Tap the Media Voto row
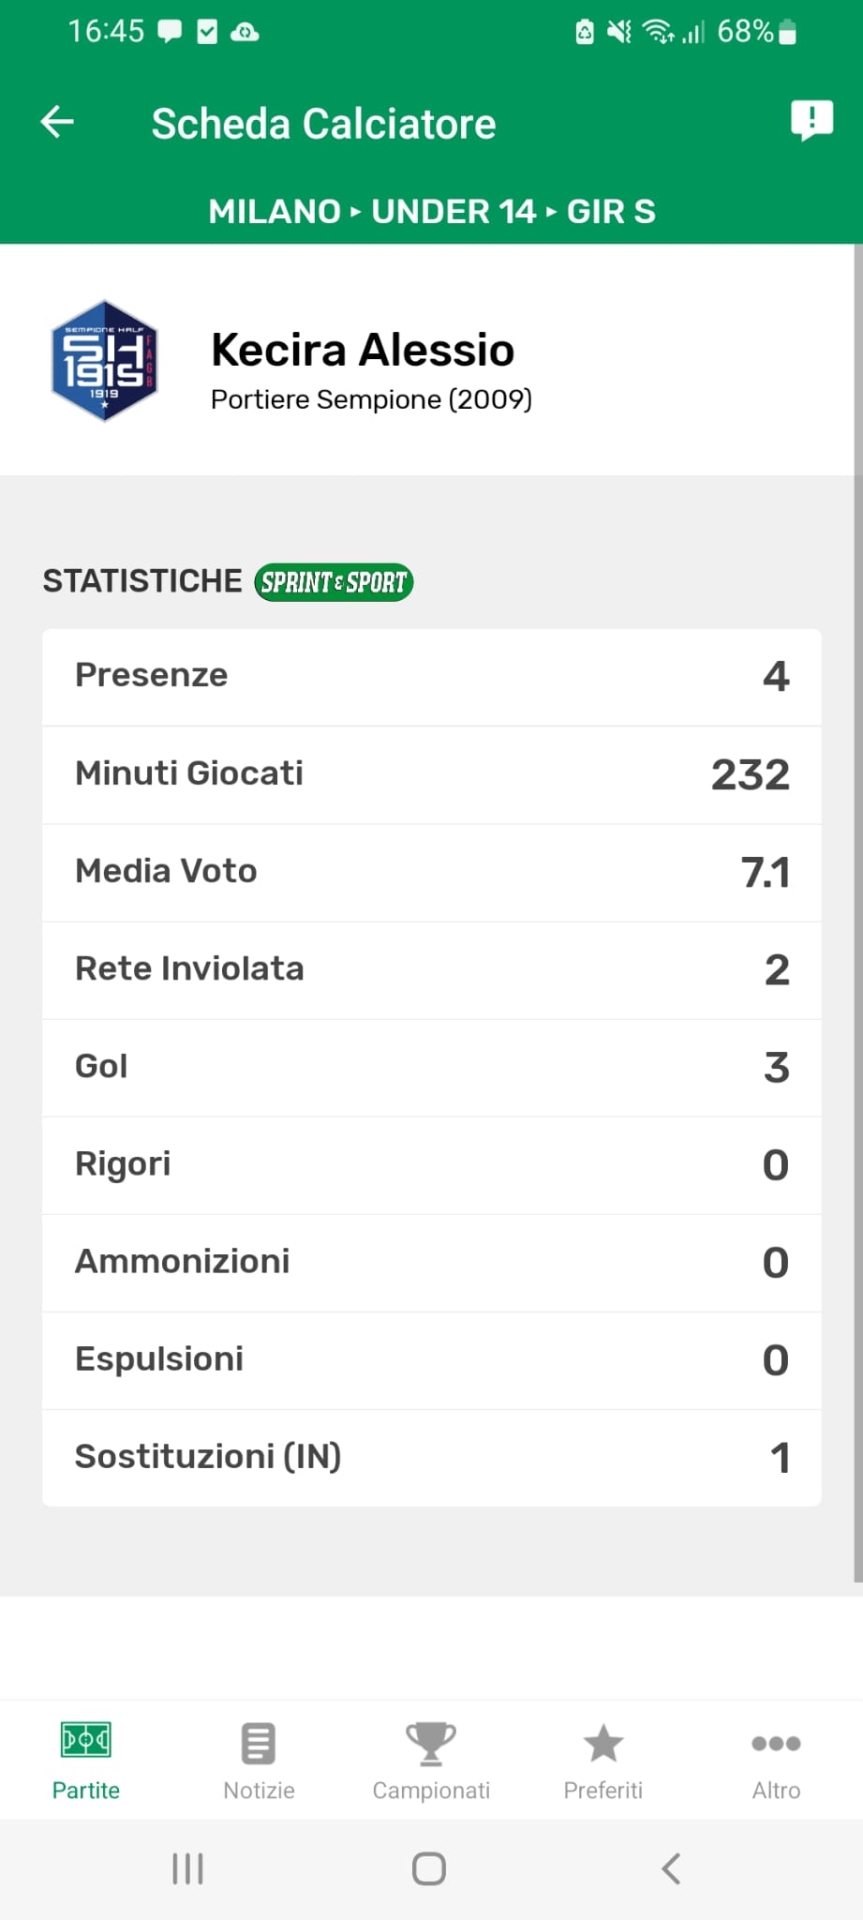This screenshot has height=1920, width=863. (432, 873)
